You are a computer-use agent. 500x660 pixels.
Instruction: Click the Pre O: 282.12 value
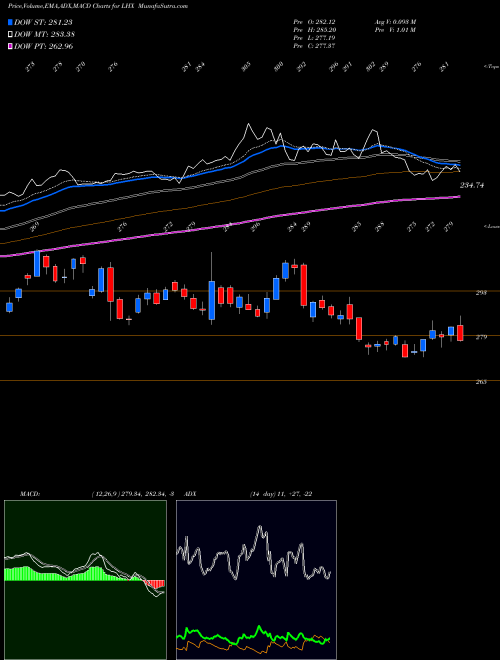(314, 22)
